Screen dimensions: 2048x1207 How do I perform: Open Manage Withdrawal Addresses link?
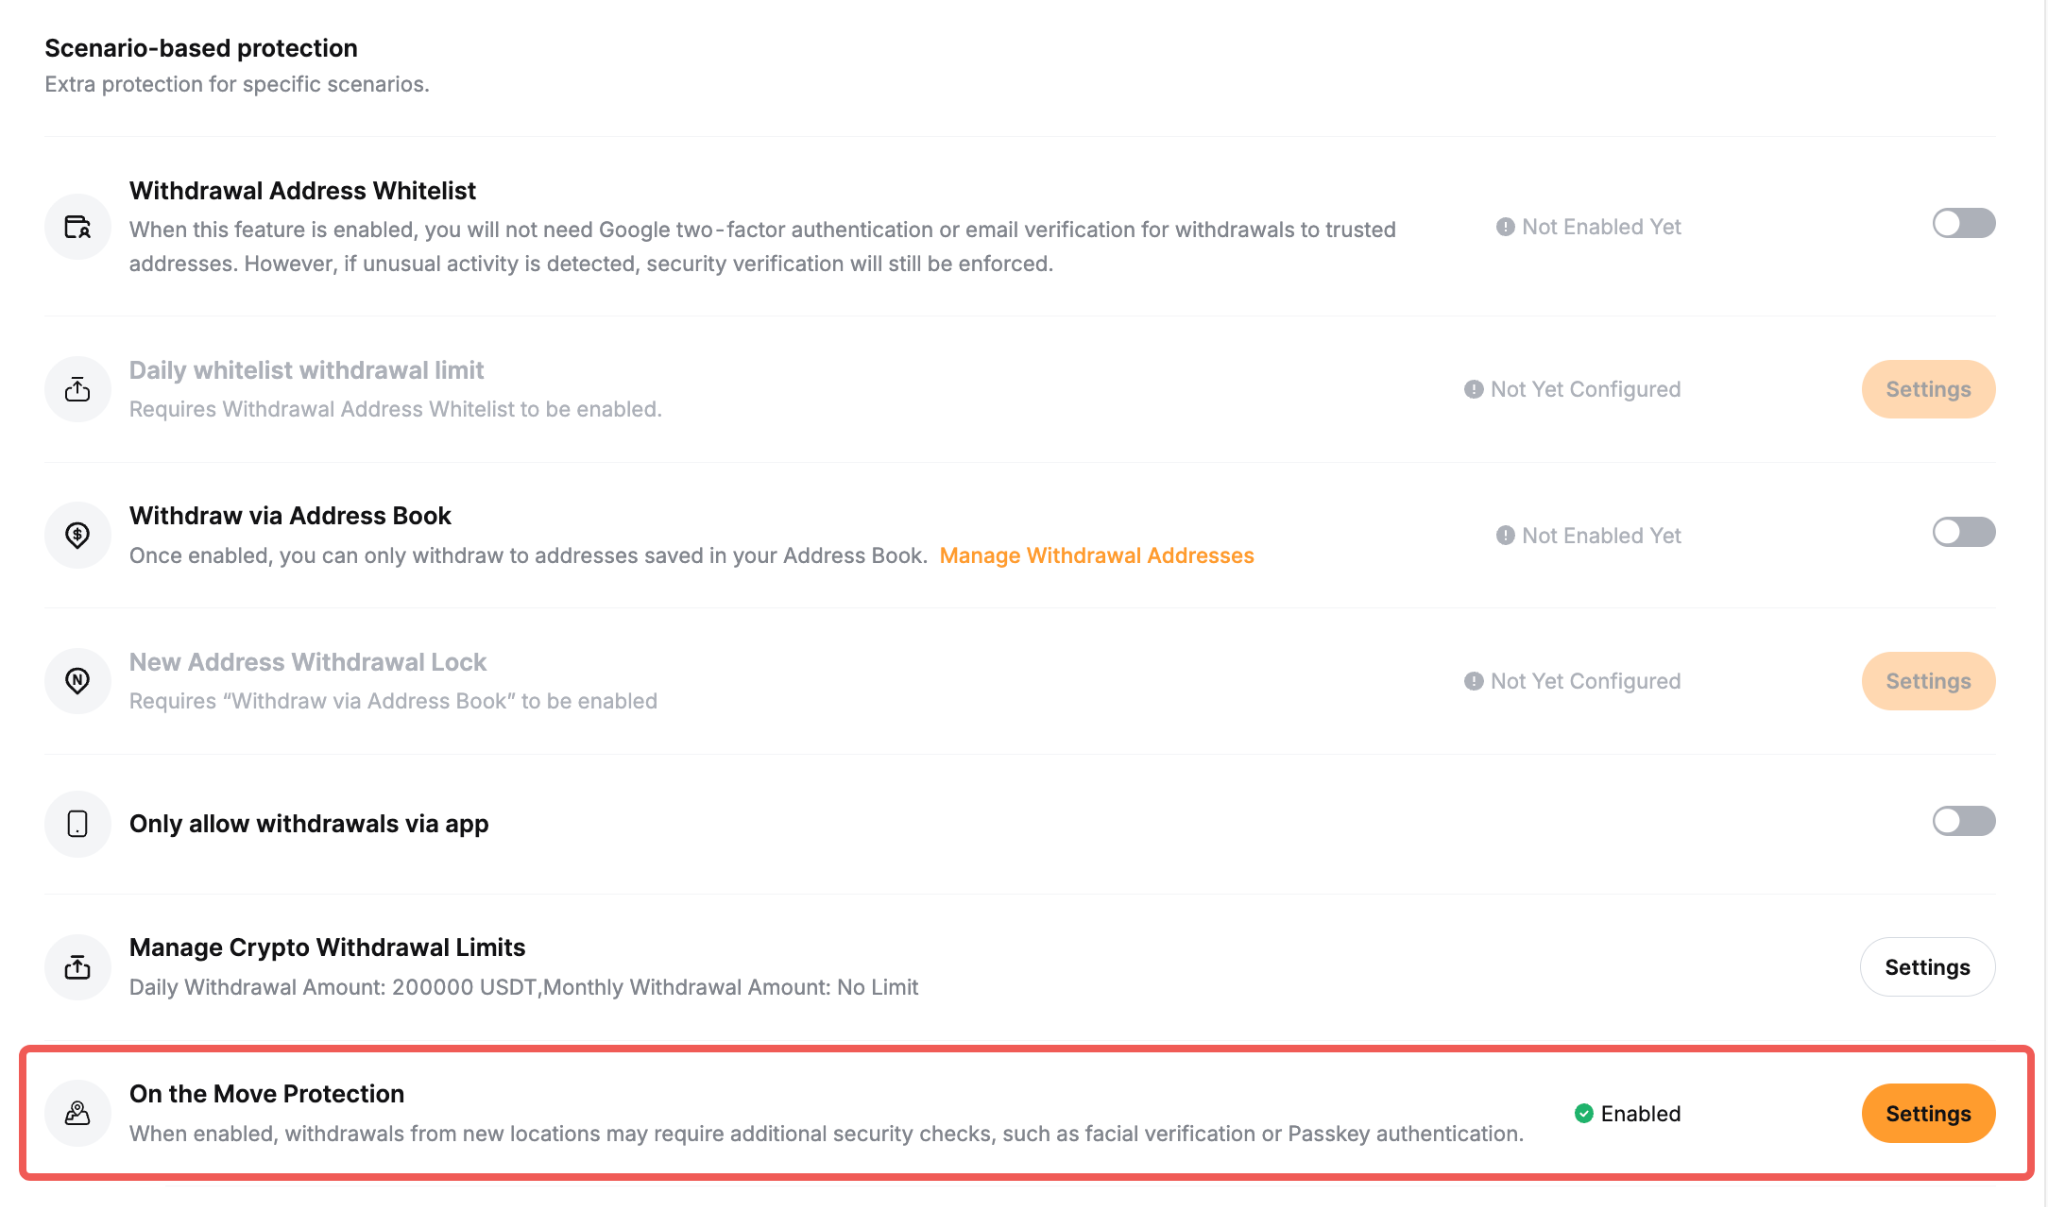(x=1096, y=555)
